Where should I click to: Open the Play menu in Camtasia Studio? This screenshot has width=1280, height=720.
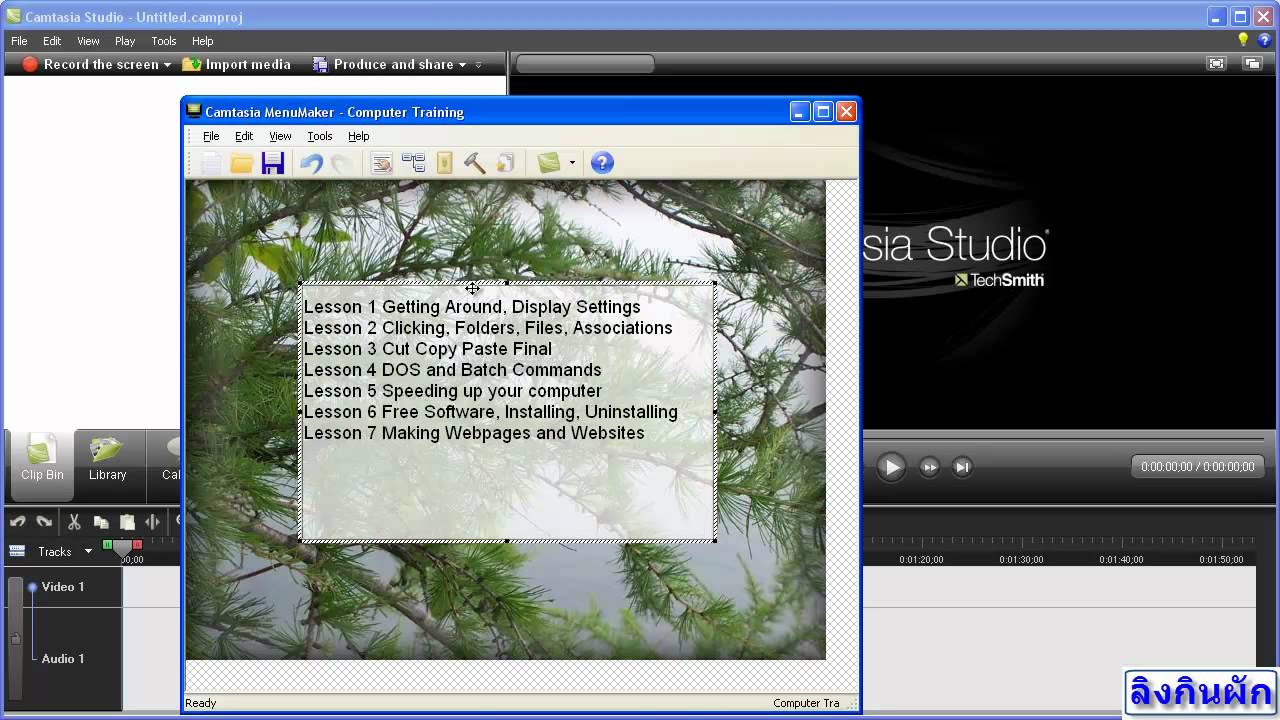point(125,41)
